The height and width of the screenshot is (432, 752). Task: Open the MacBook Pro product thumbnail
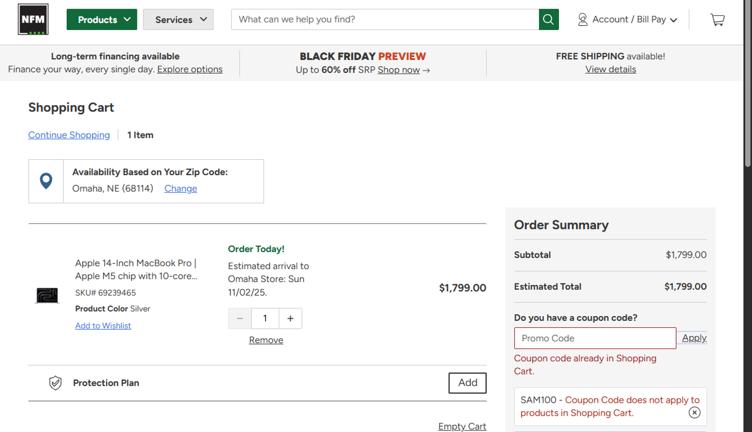coord(47,295)
